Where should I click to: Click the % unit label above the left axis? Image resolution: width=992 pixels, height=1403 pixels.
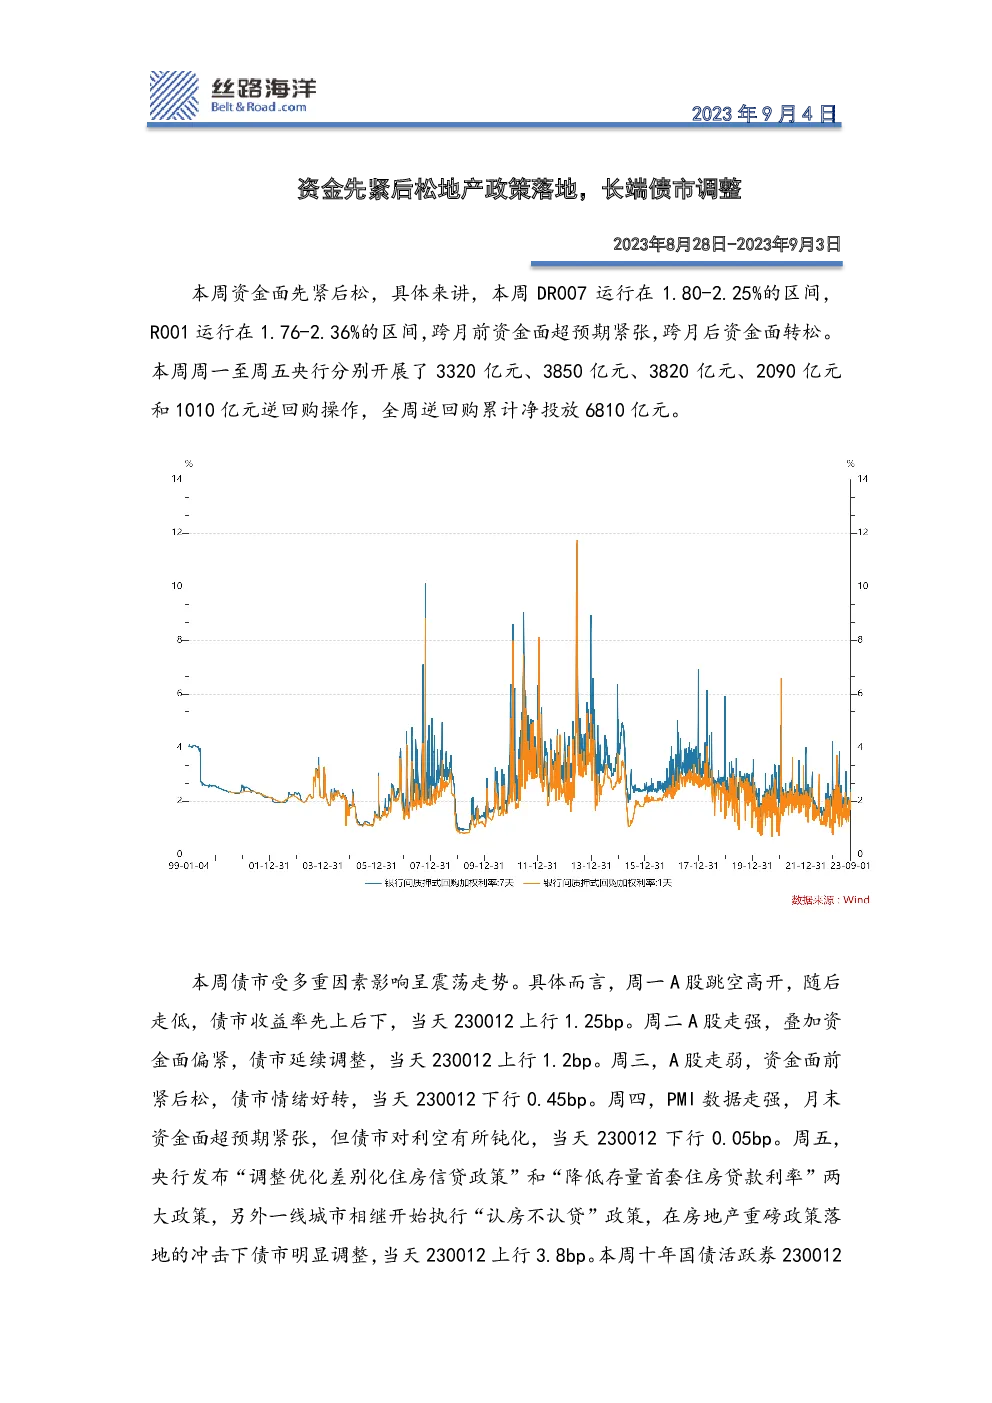(x=188, y=464)
